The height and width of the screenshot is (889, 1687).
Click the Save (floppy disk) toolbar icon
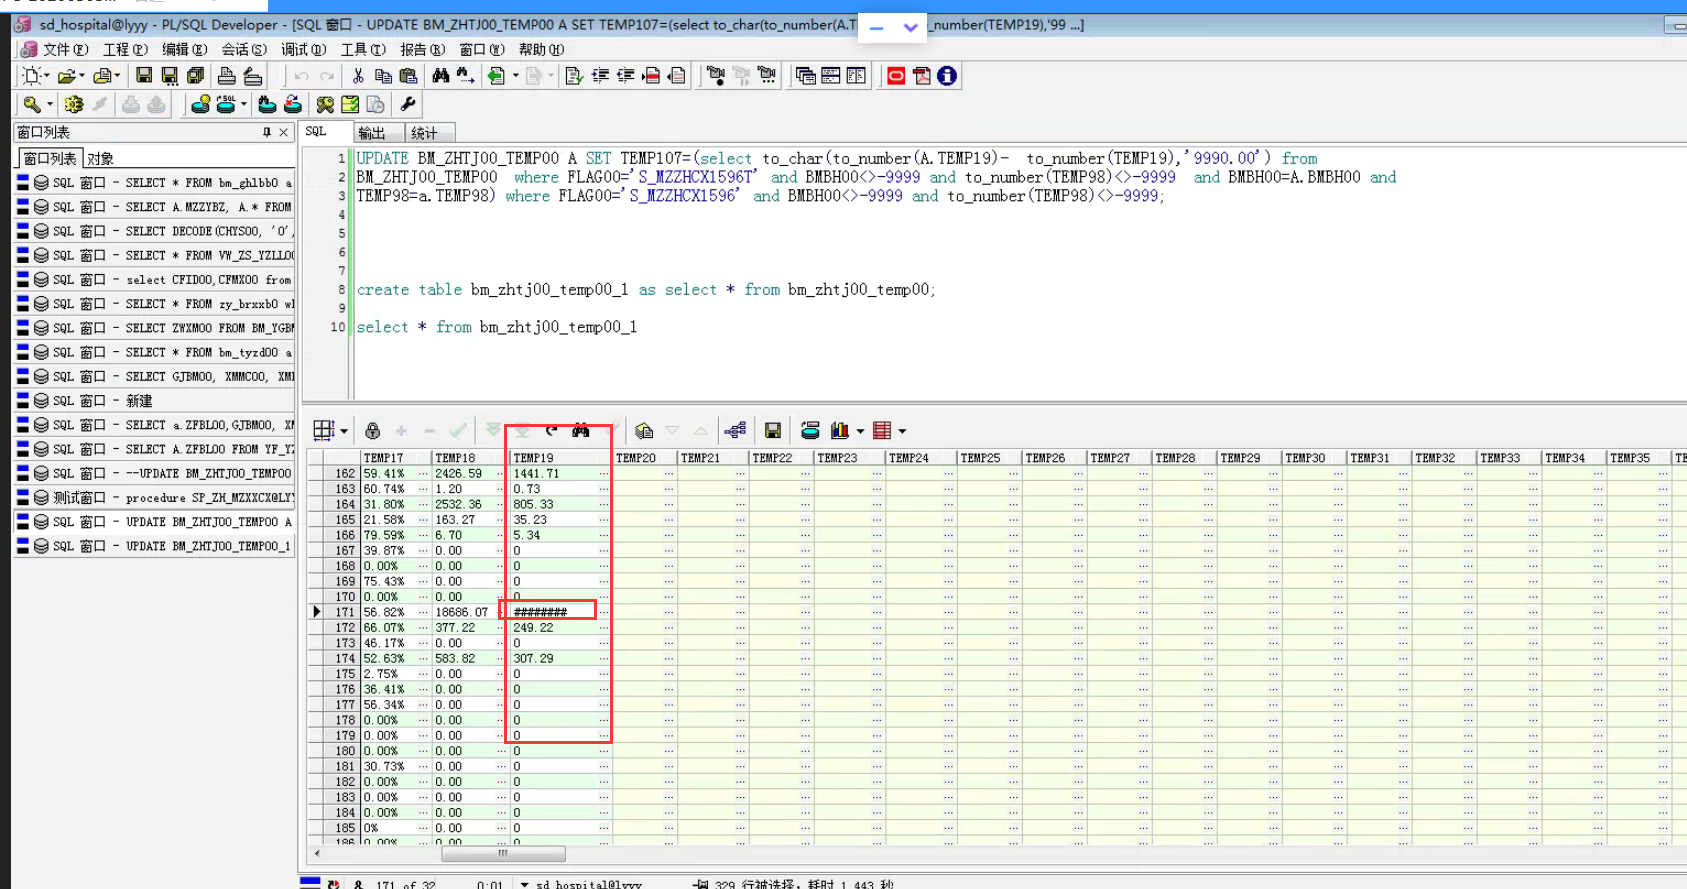click(x=144, y=76)
